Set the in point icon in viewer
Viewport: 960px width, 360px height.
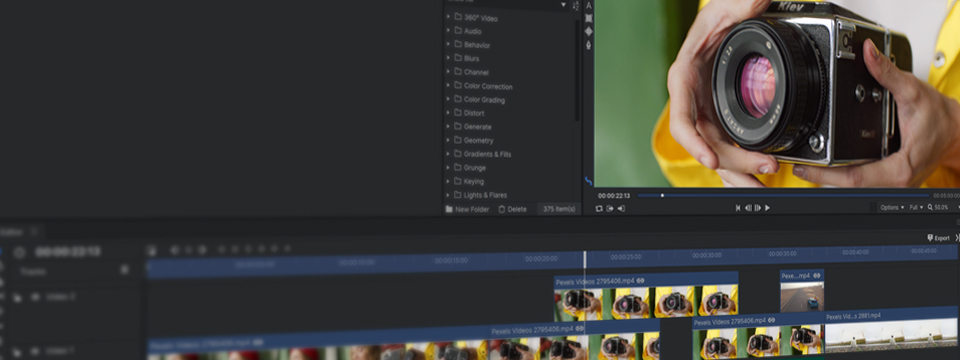click(610, 209)
